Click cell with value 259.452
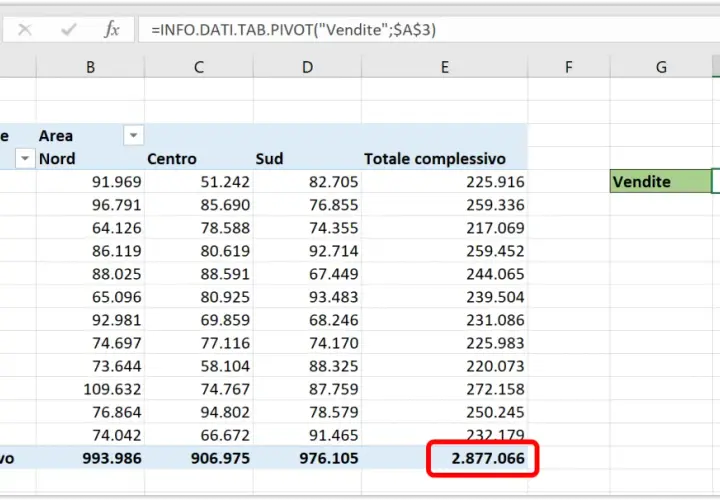 point(444,251)
